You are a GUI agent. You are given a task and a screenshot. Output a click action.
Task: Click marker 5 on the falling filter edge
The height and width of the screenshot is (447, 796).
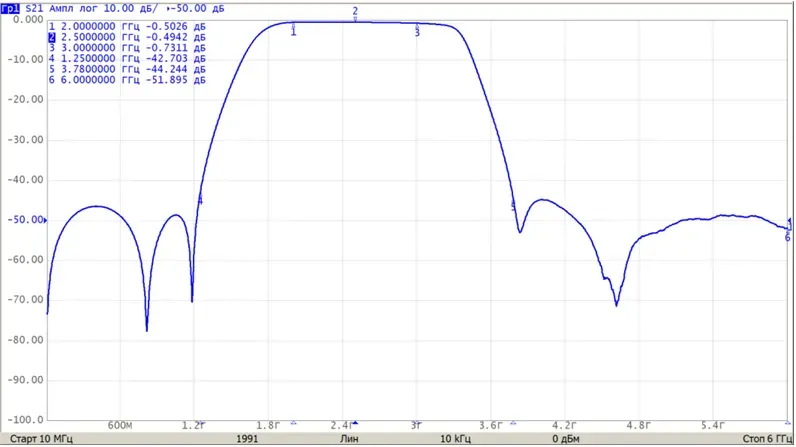click(x=513, y=205)
